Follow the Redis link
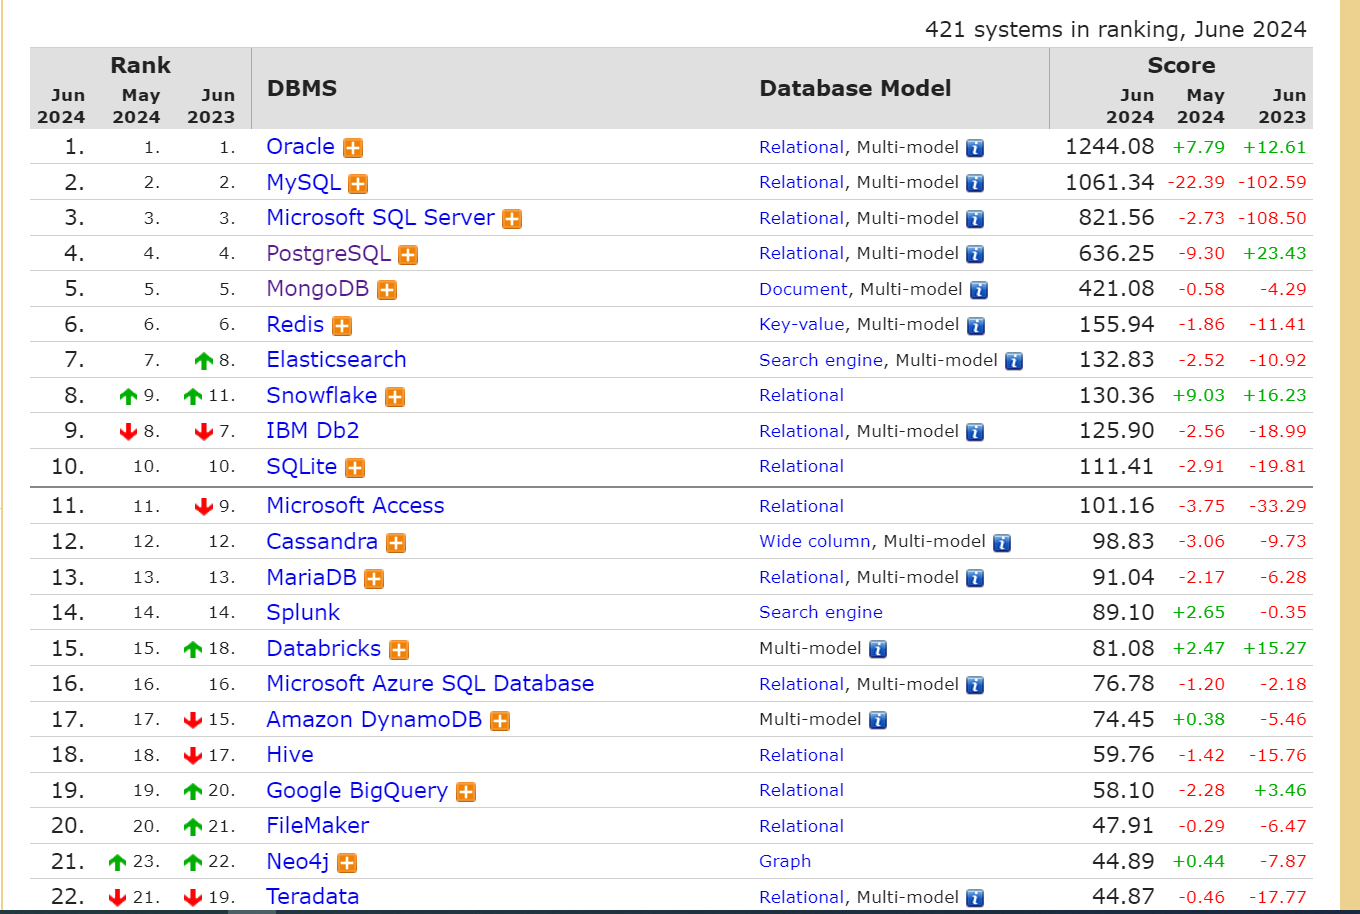This screenshot has width=1360, height=914. coord(295,324)
